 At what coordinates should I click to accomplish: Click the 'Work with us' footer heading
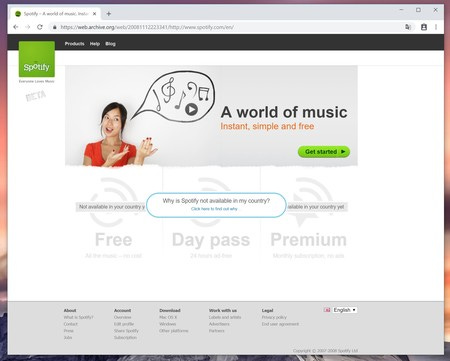click(x=223, y=310)
